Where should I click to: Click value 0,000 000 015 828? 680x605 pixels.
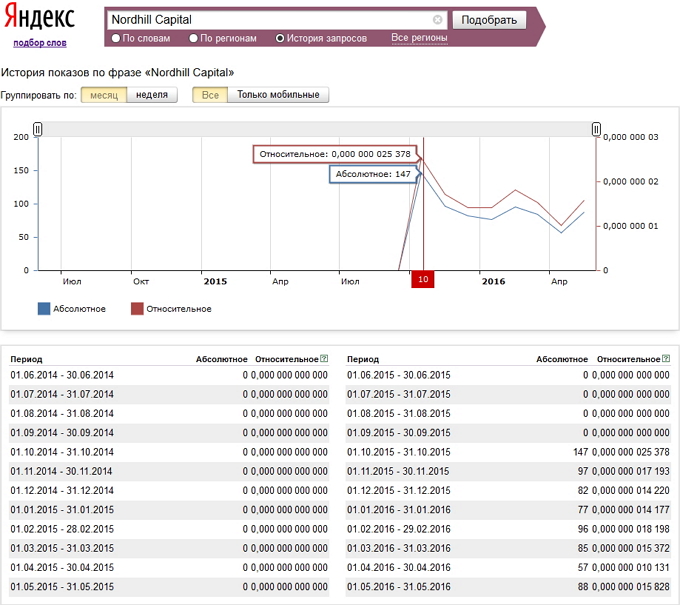(631, 587)
